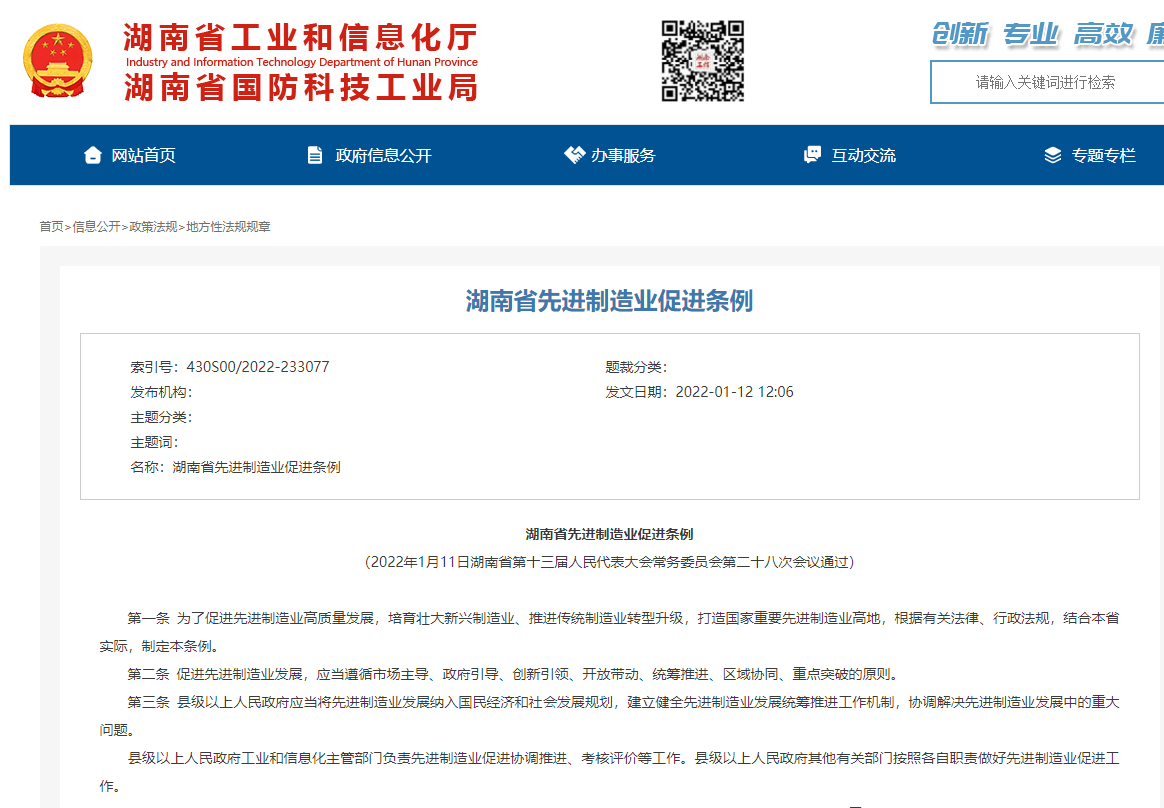Screen dimensions: 1164x808
Task: Click the handshake icon beside 办事服务
Action: (x=575, y=154)
